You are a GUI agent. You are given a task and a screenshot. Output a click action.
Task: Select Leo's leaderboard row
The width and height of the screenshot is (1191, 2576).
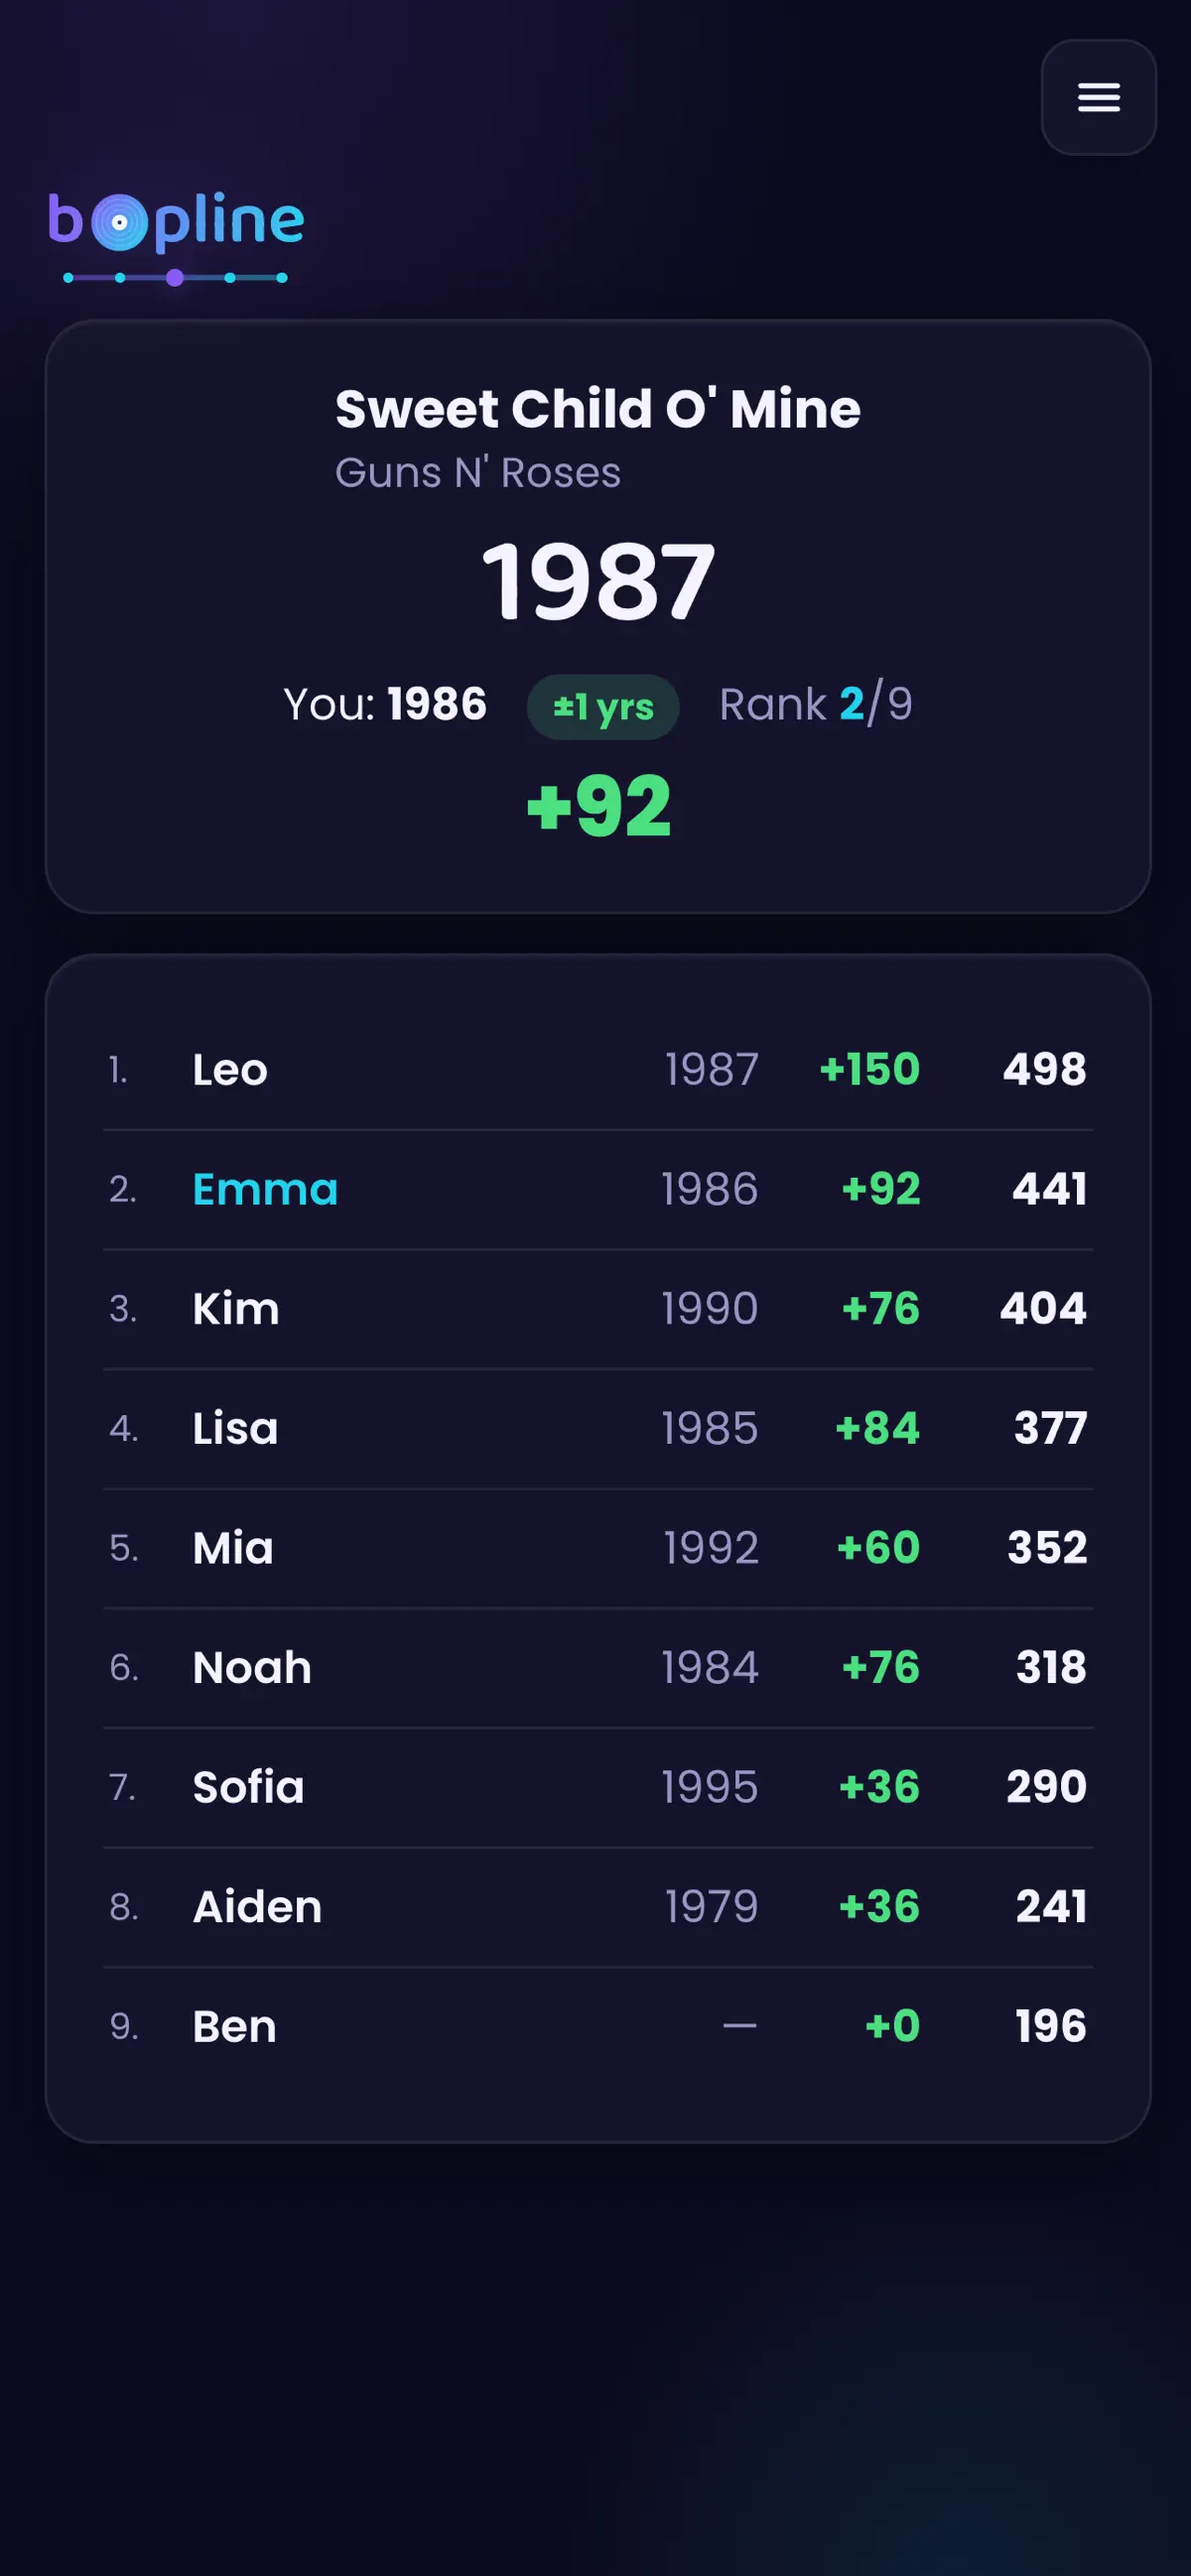point(598,1070)
